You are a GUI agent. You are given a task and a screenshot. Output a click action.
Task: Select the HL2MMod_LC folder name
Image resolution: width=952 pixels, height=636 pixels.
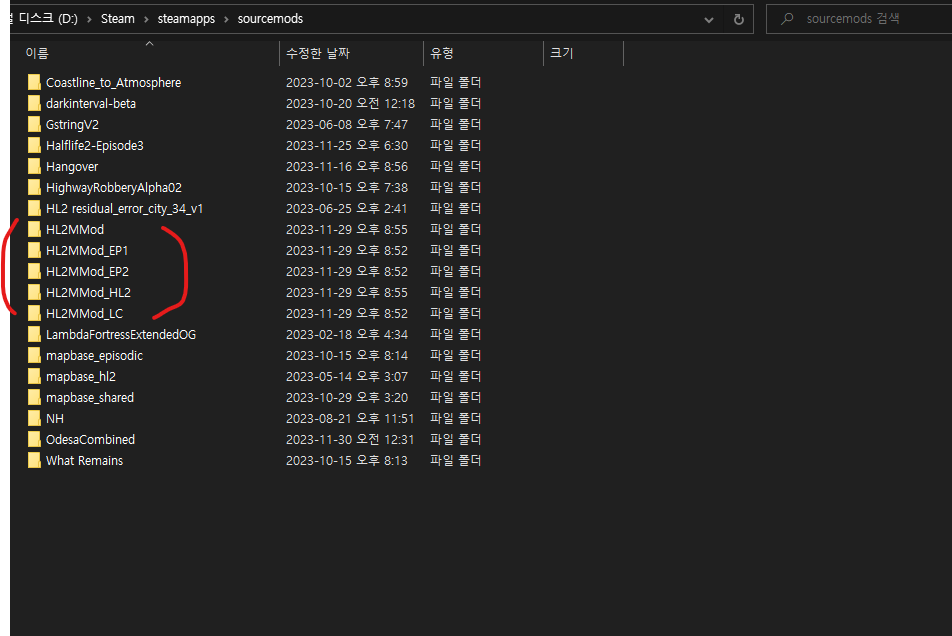(84, 314)
